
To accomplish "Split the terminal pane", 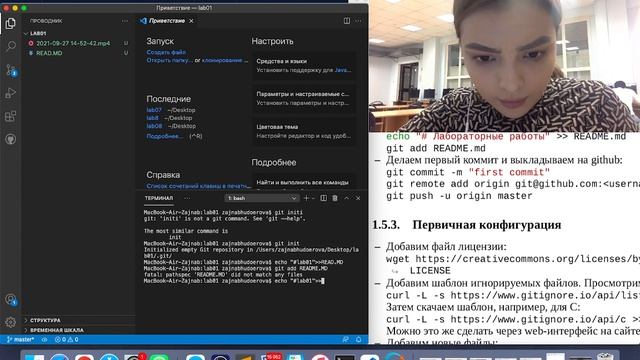I will (x=324, y=198).
